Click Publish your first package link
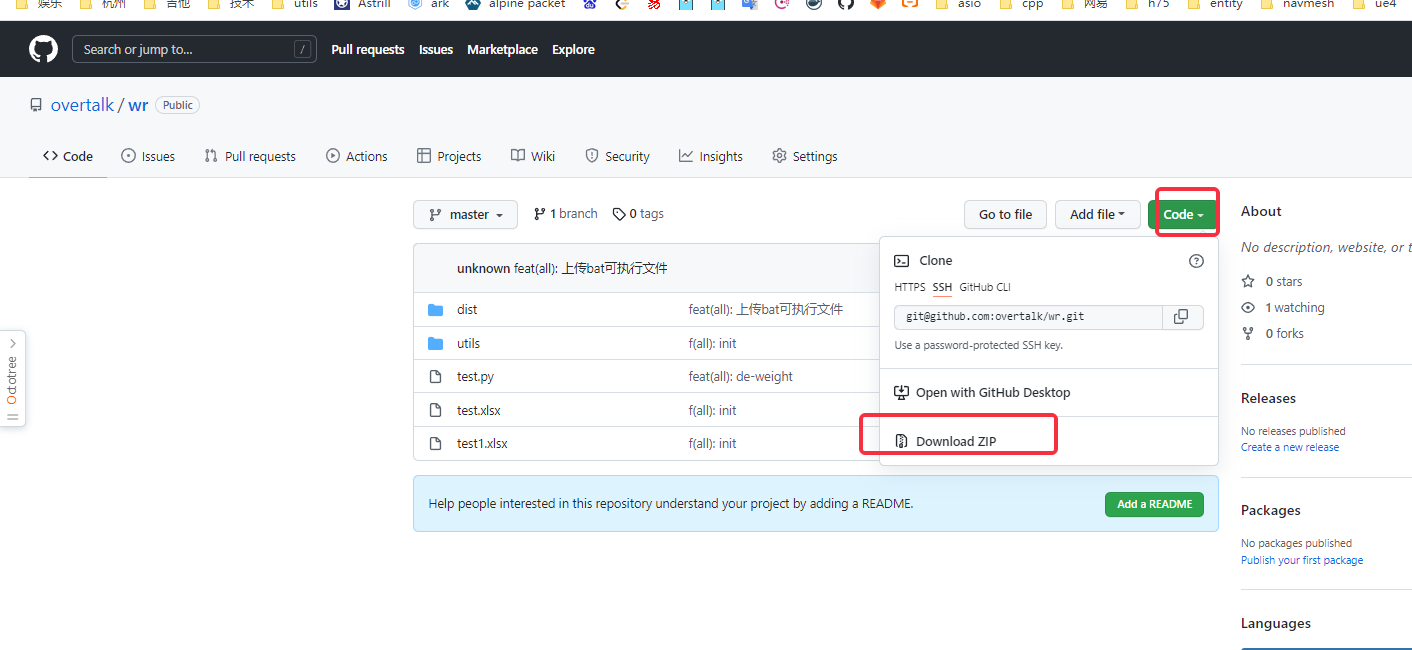Image resolution: width=1412 pixels, height=650 pixels. (1302, 560)
